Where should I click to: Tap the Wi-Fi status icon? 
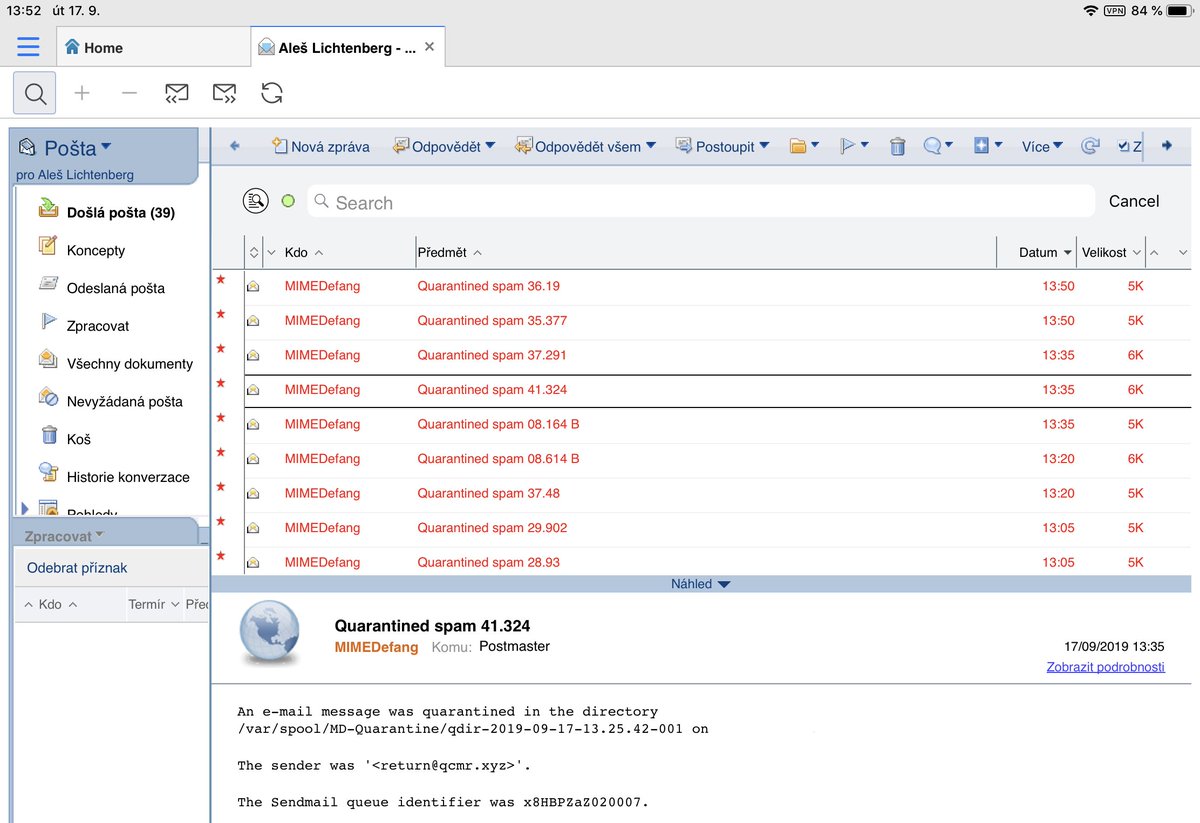click(x=1089, y=11)
